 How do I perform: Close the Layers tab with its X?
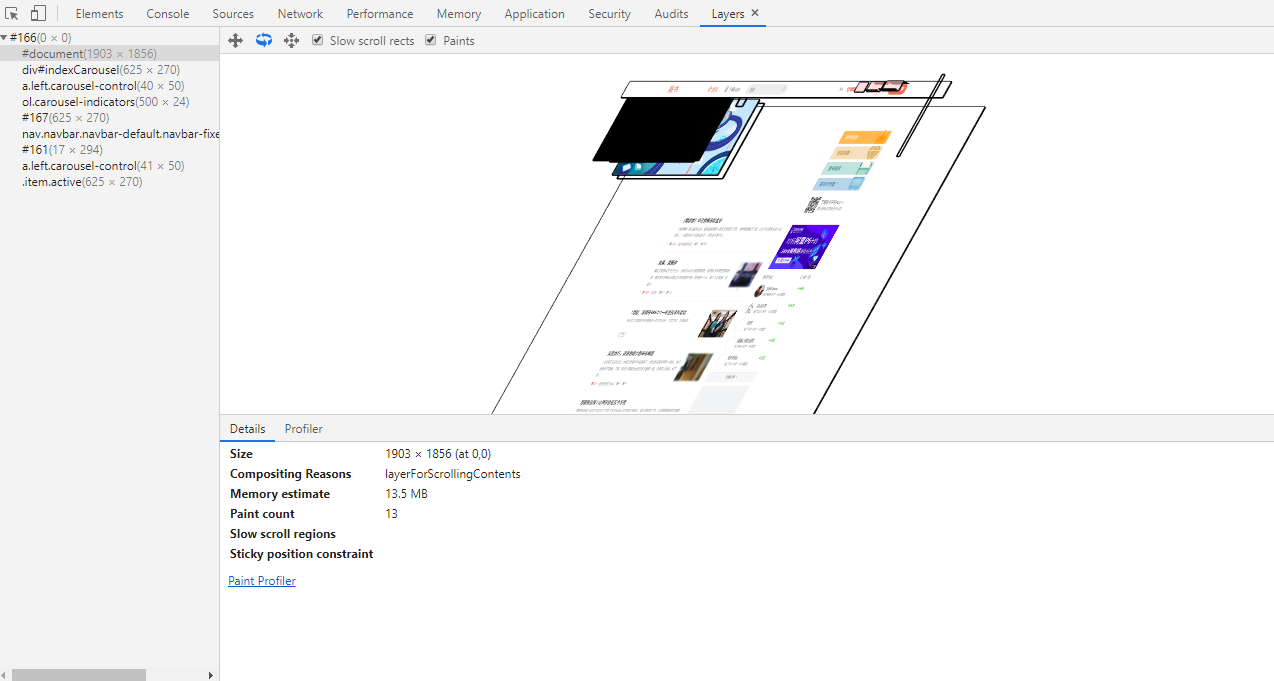click(x=755, y=13)
